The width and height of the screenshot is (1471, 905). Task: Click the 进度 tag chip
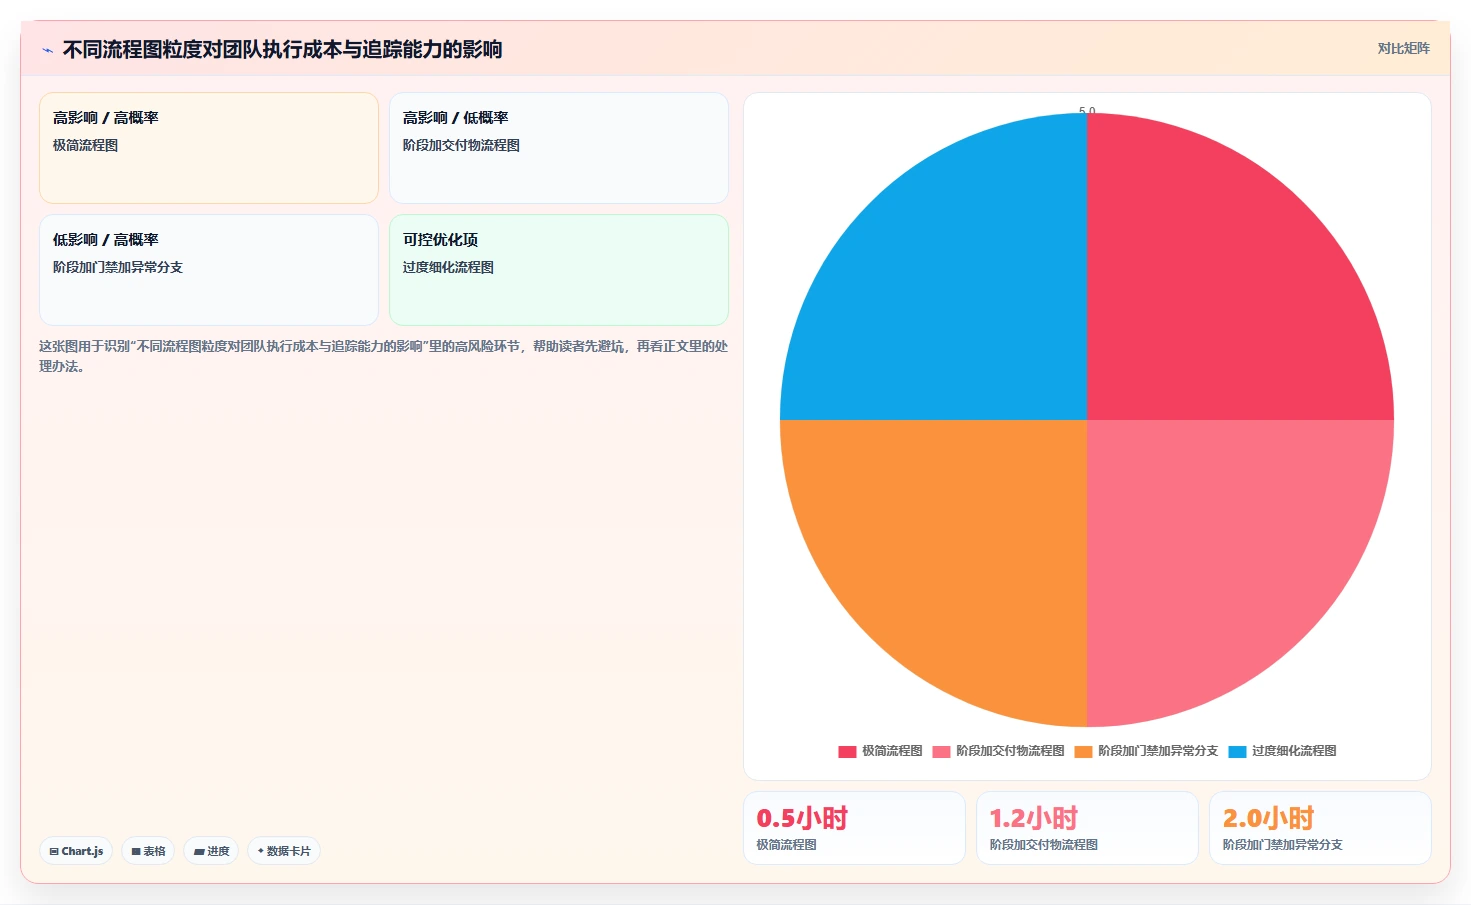pyautogui.click(x=211, y=851)
